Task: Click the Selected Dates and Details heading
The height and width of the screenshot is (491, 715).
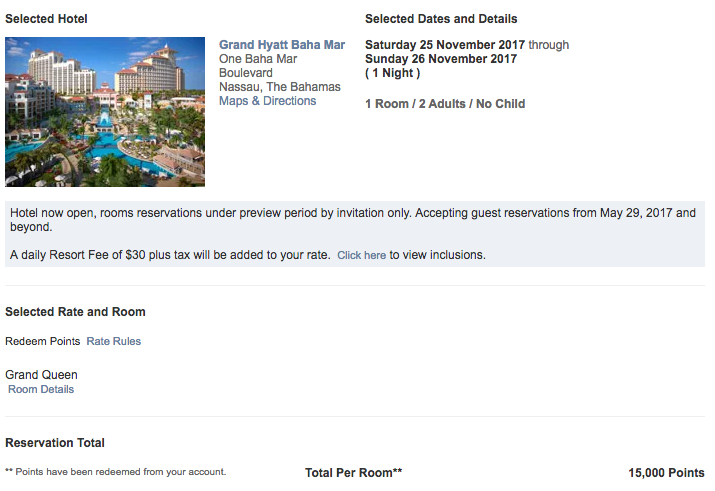Action: [x=441, y=19]
